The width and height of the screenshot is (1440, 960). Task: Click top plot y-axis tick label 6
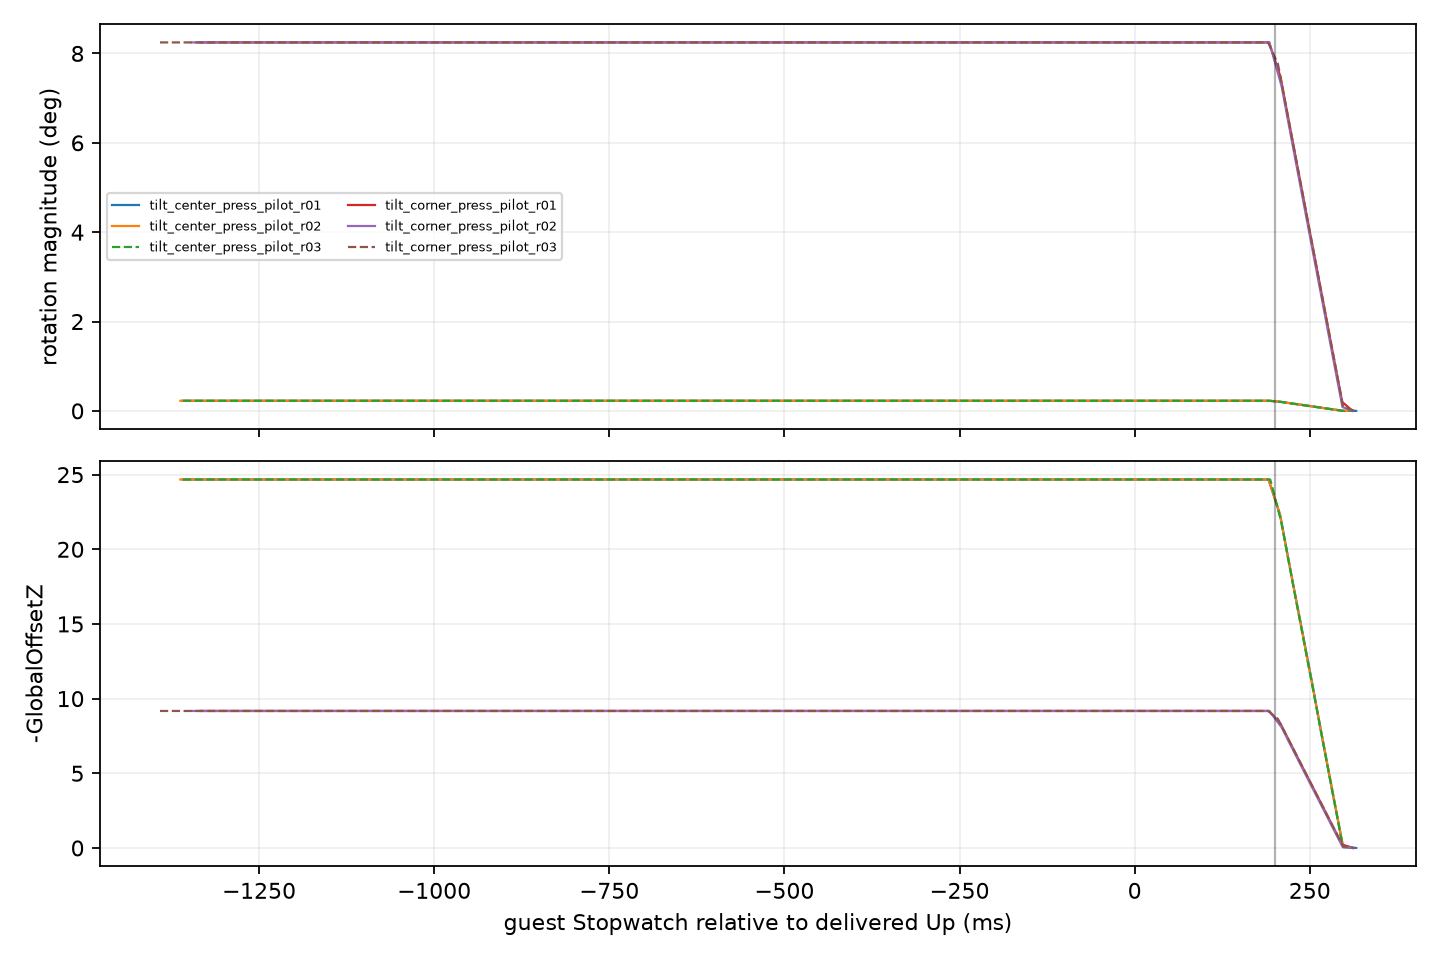pos(78,143)
